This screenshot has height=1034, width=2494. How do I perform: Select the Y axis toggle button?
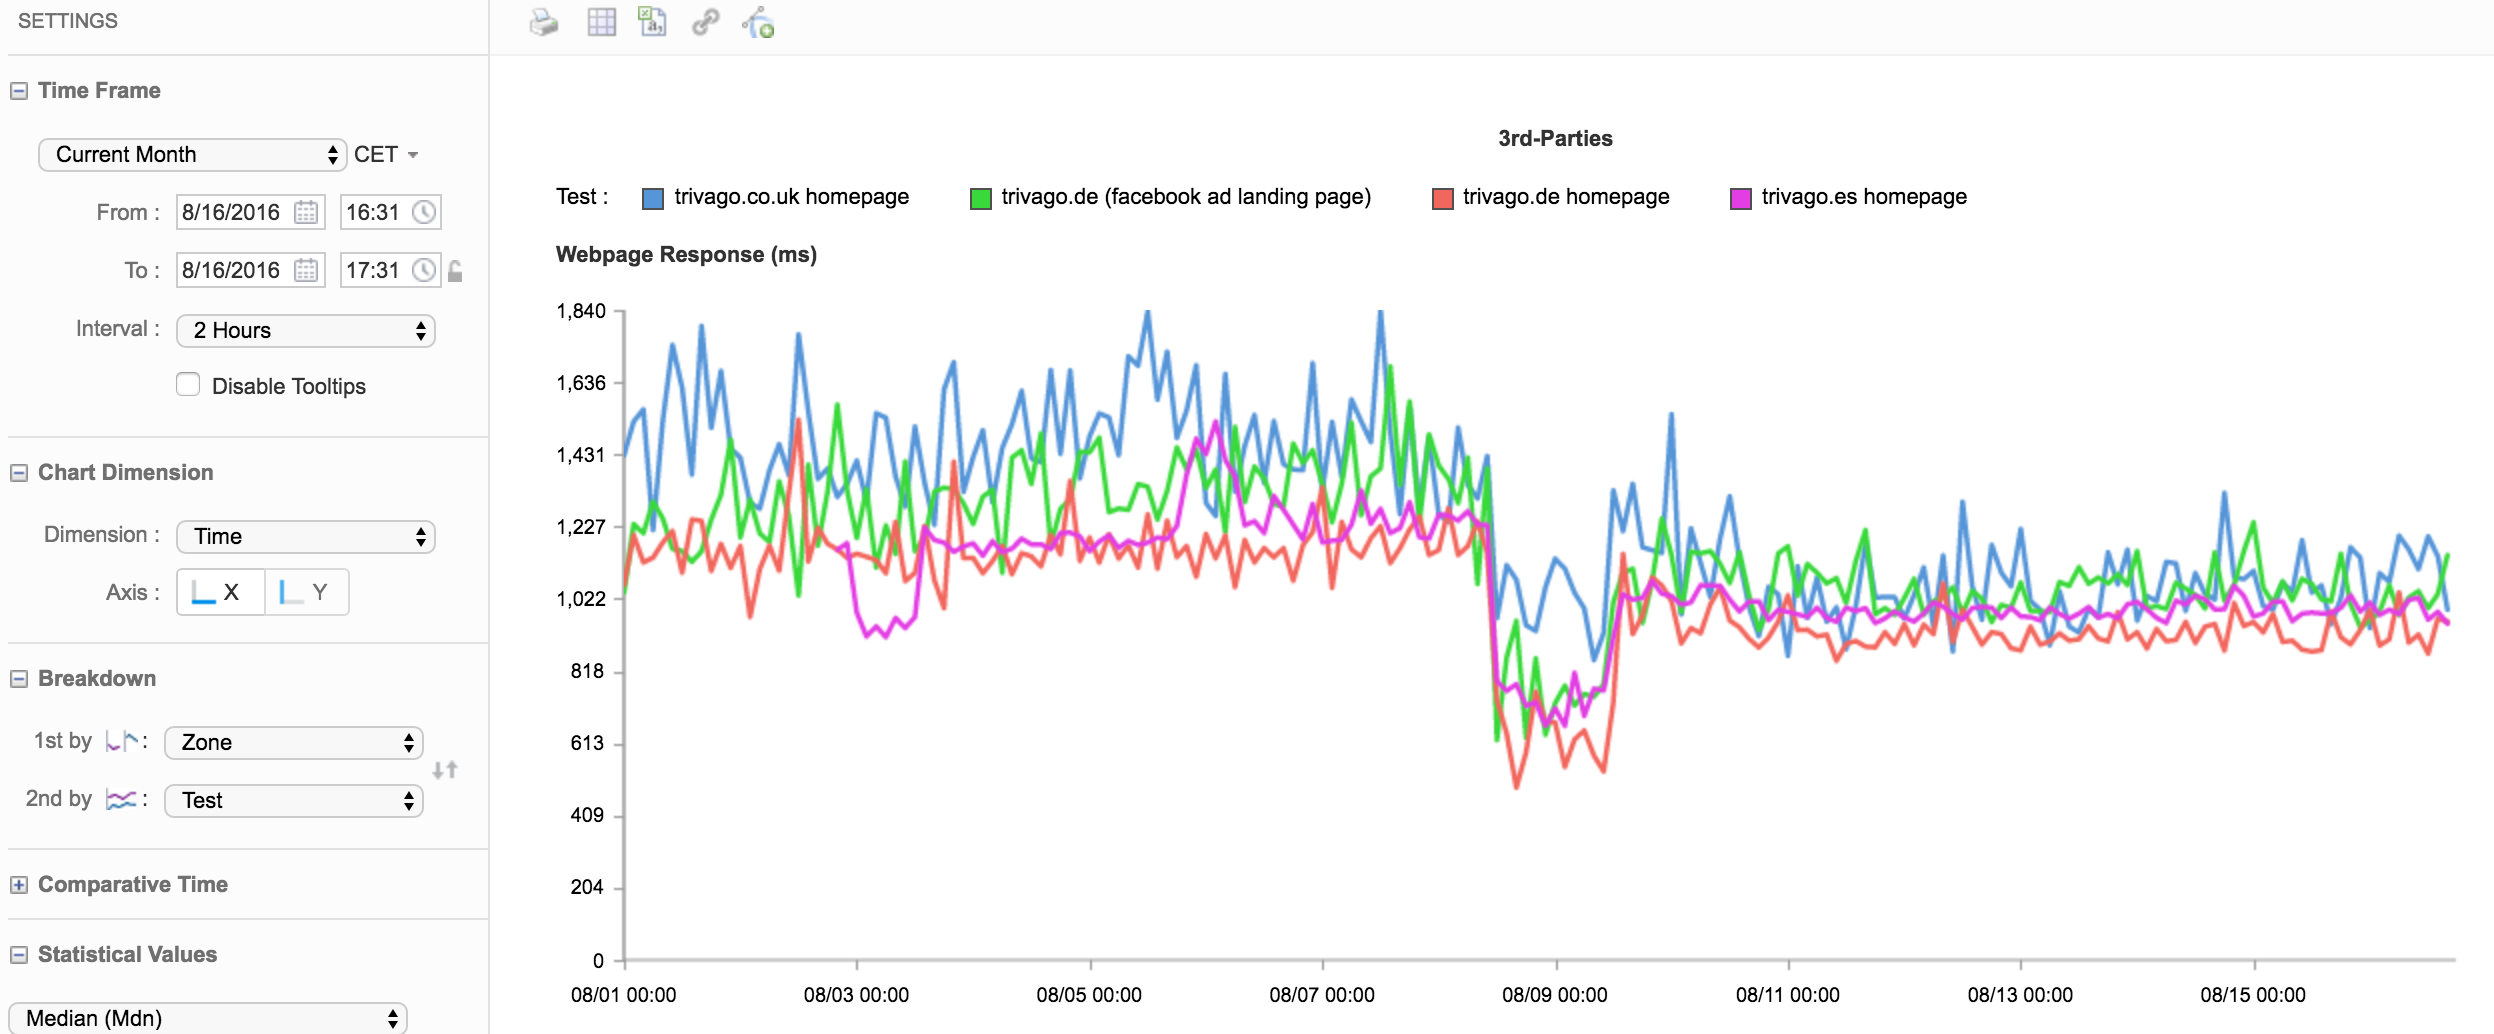pos(307,592)
